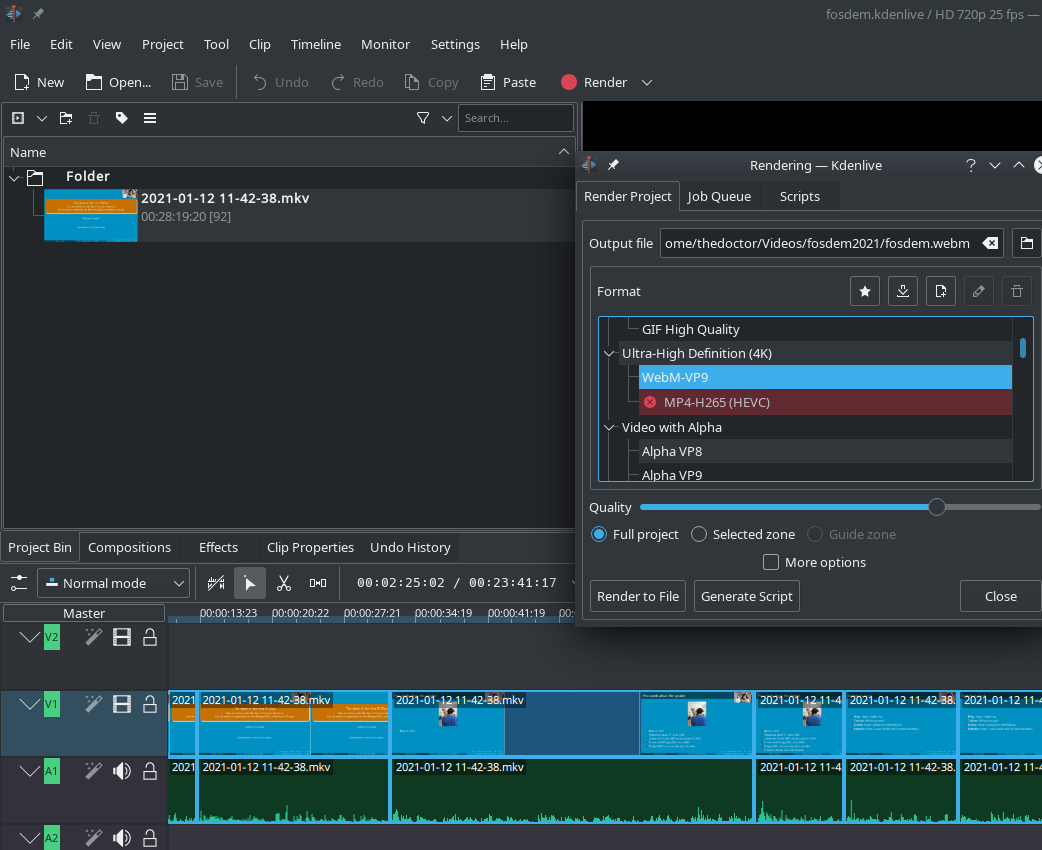
Task: Enable the More options checkbox
Action: 771,562
